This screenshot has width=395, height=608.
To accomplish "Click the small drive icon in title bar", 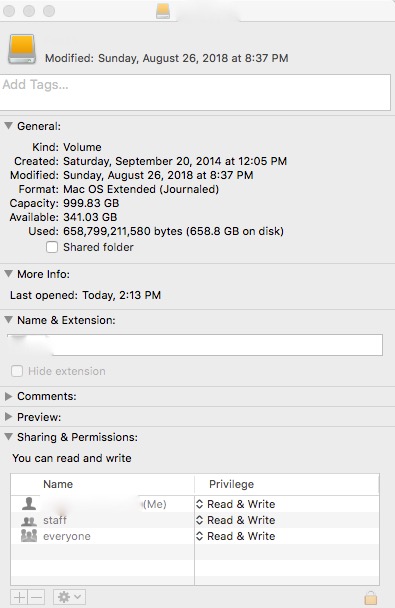I will (163, 11).
